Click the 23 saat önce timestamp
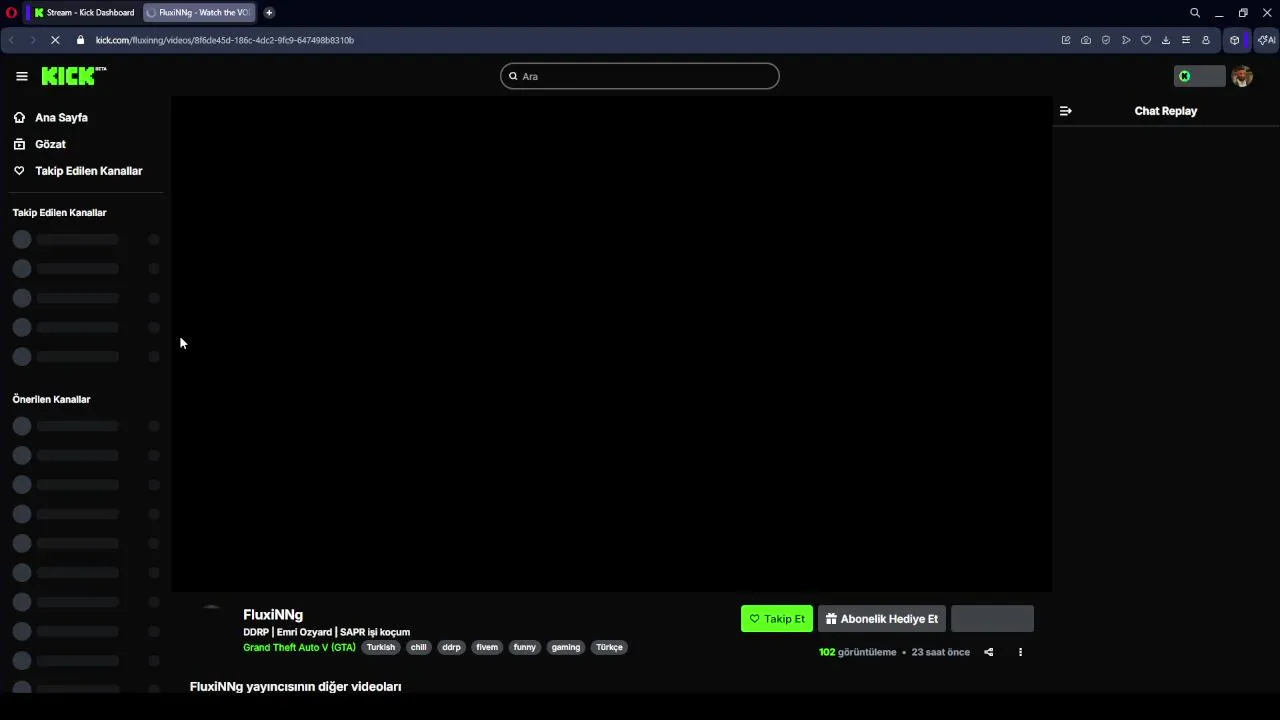The image size is (1280, 720). 941,652
